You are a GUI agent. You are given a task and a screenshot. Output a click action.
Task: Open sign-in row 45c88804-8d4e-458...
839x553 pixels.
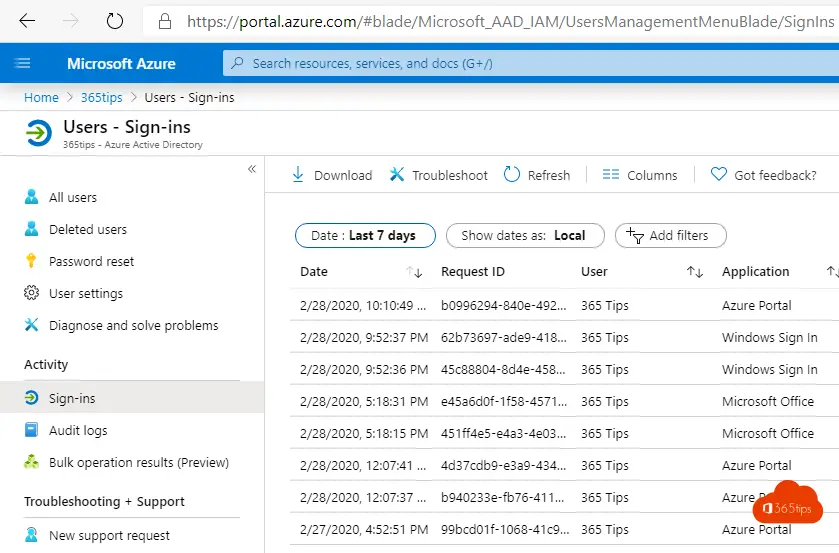click(x=565, y=369)
